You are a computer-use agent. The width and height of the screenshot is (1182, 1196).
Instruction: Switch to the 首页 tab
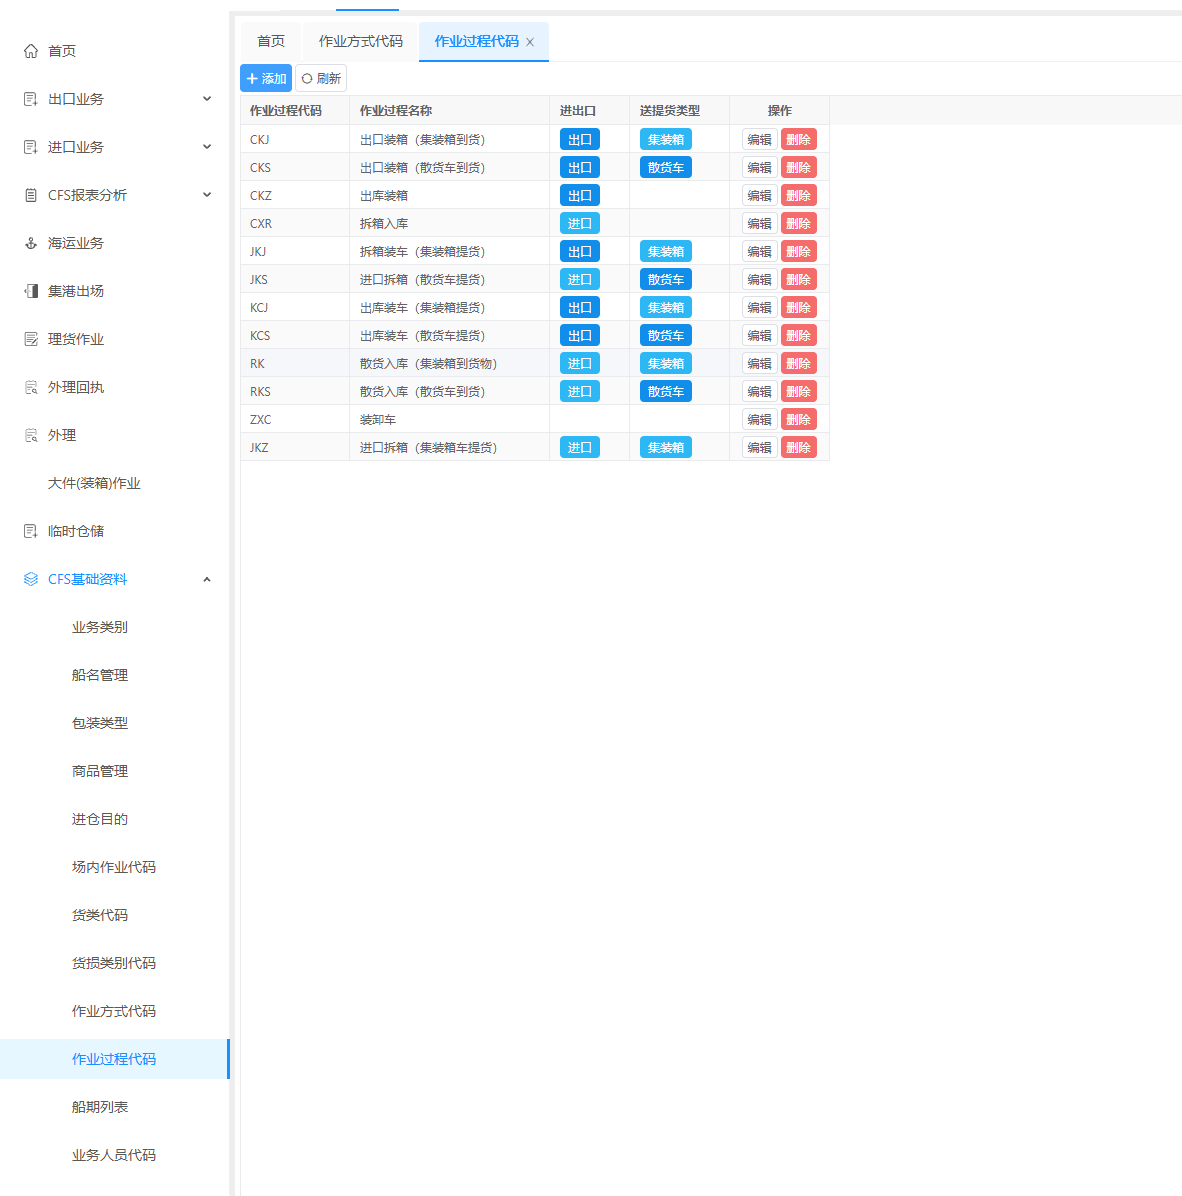(271, 41)
